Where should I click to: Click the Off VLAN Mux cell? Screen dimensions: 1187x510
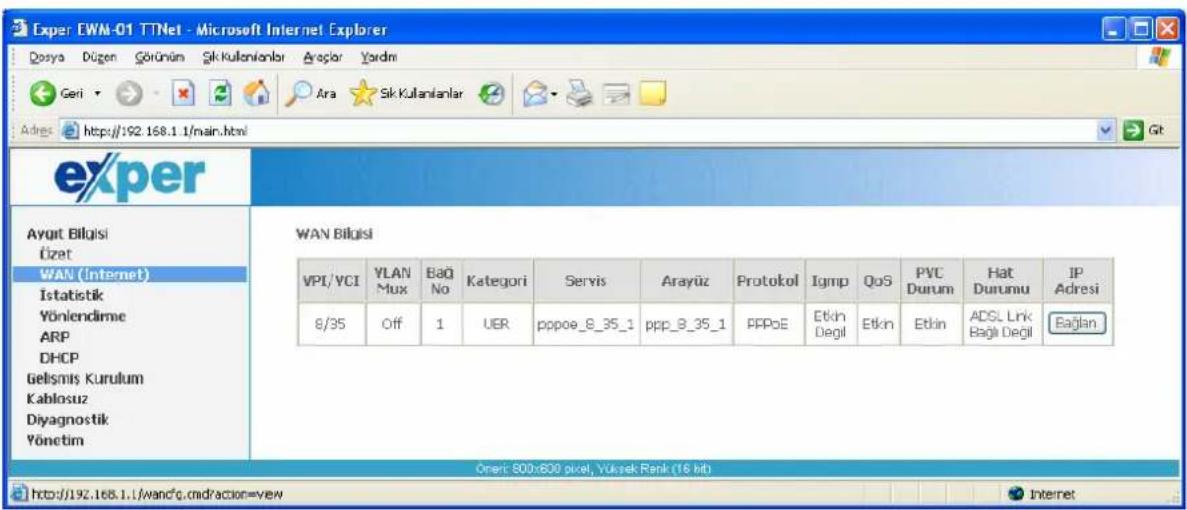point(392,324)
